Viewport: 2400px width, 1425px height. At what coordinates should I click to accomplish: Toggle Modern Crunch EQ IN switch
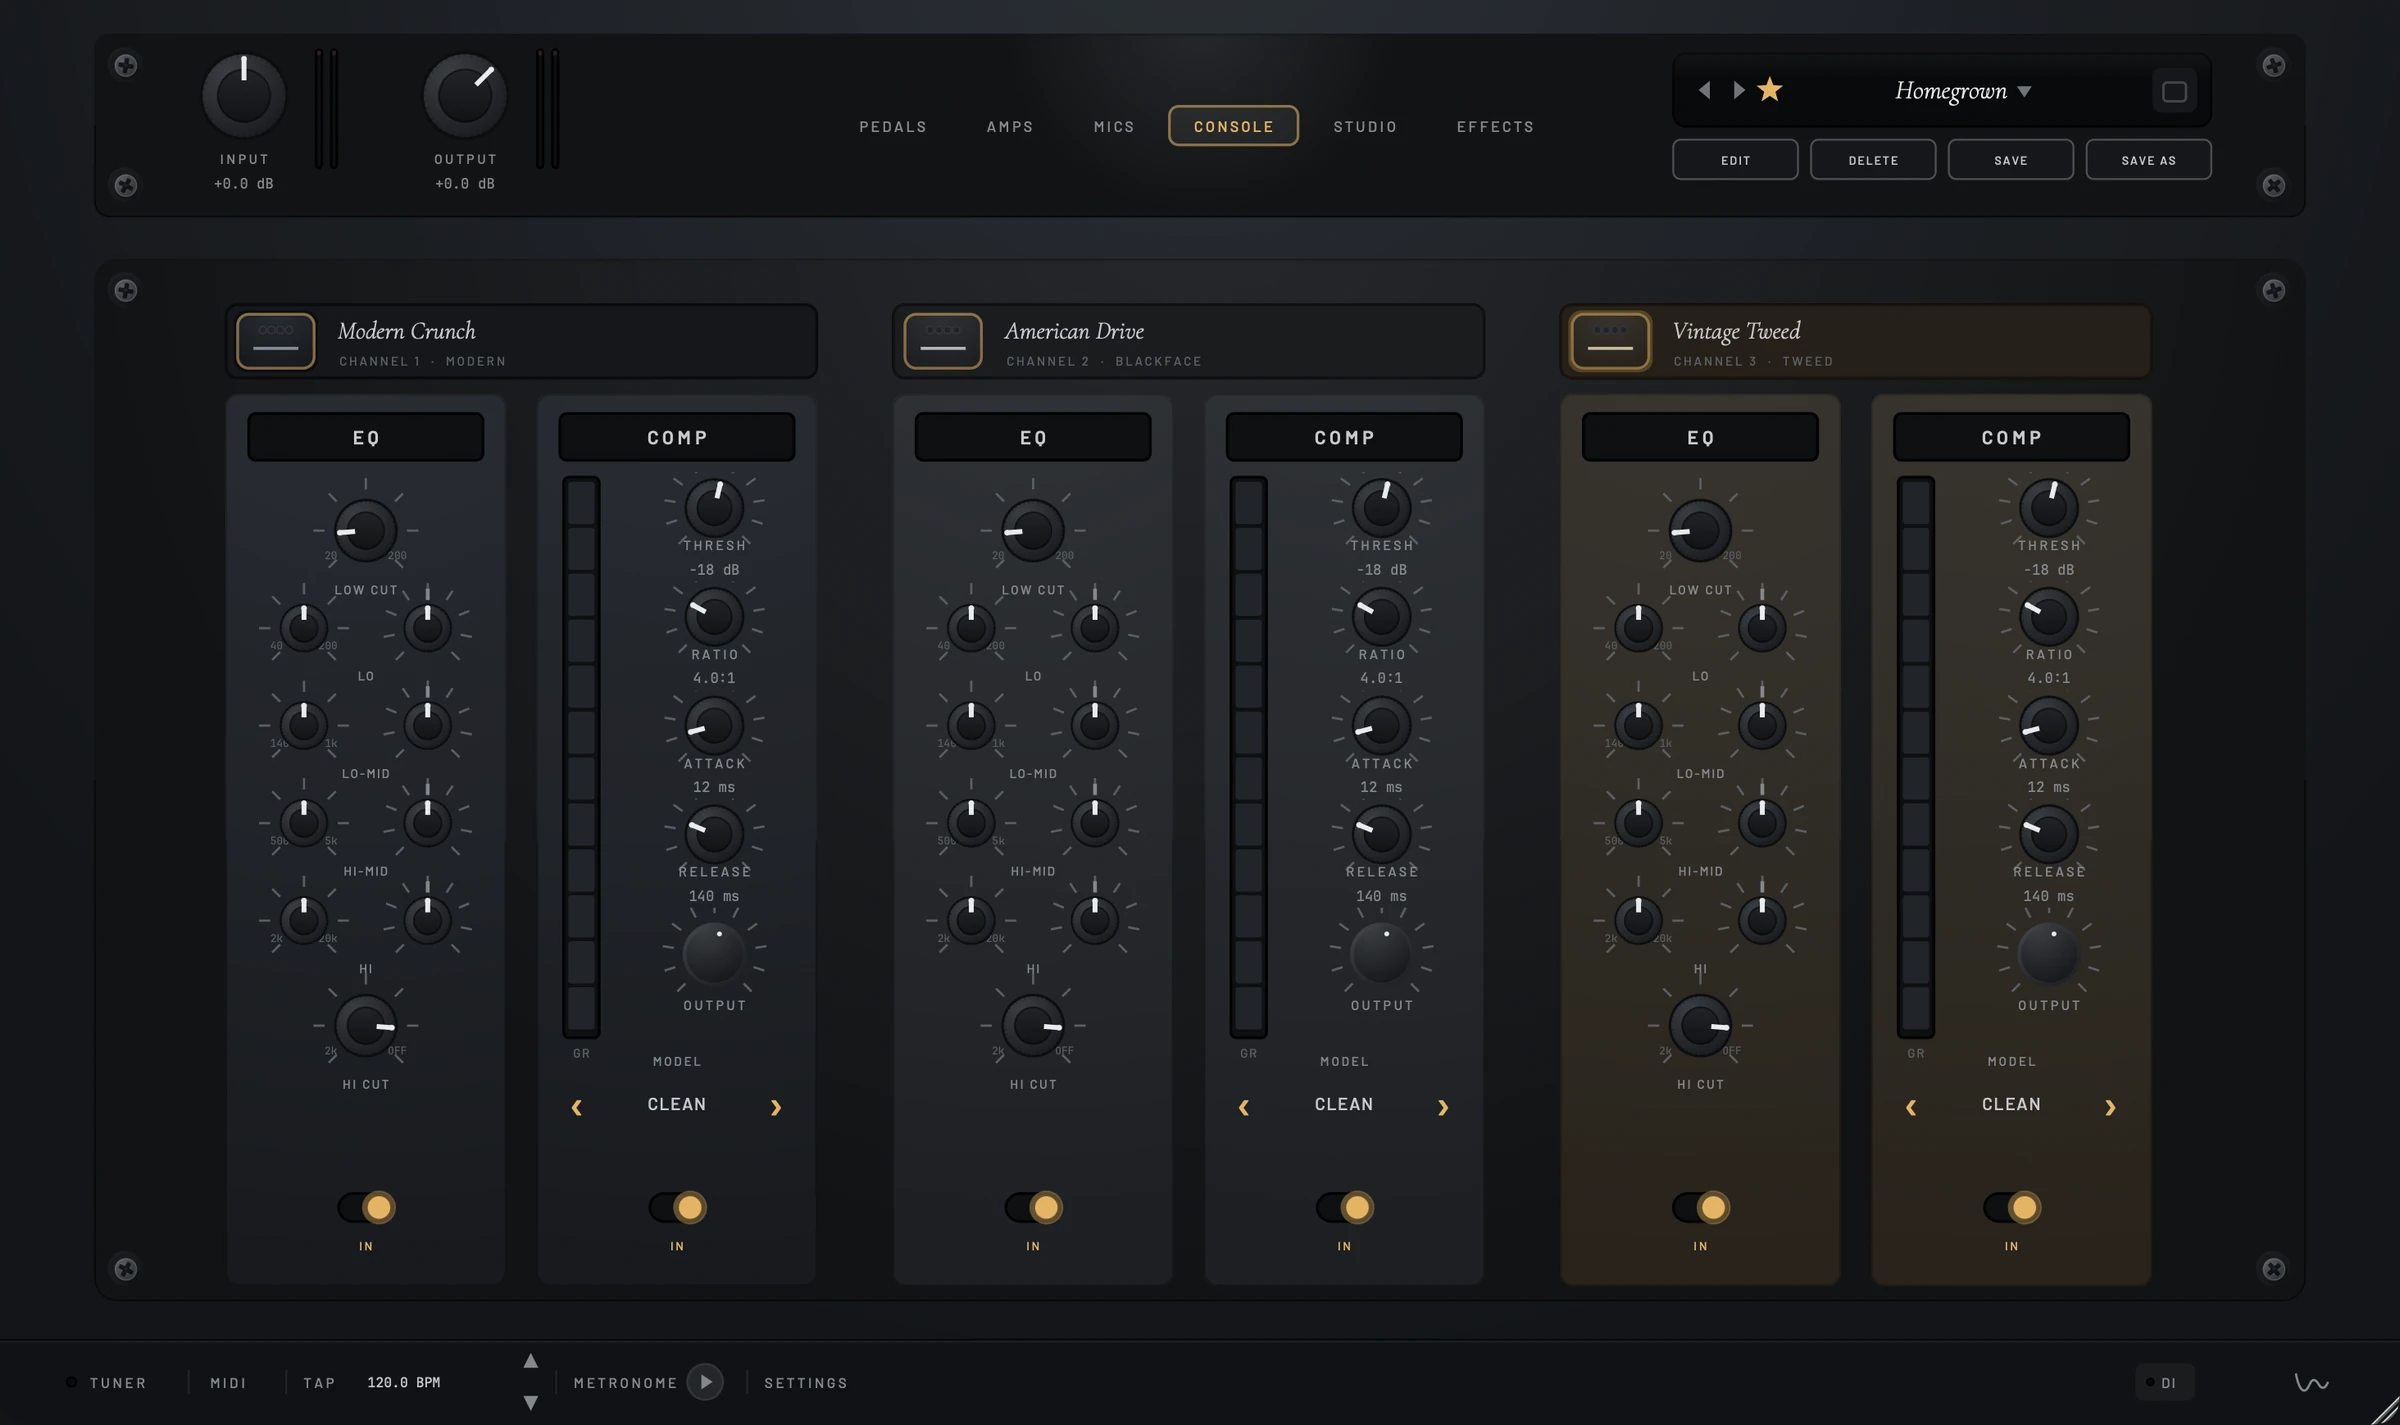[366, 1207]
